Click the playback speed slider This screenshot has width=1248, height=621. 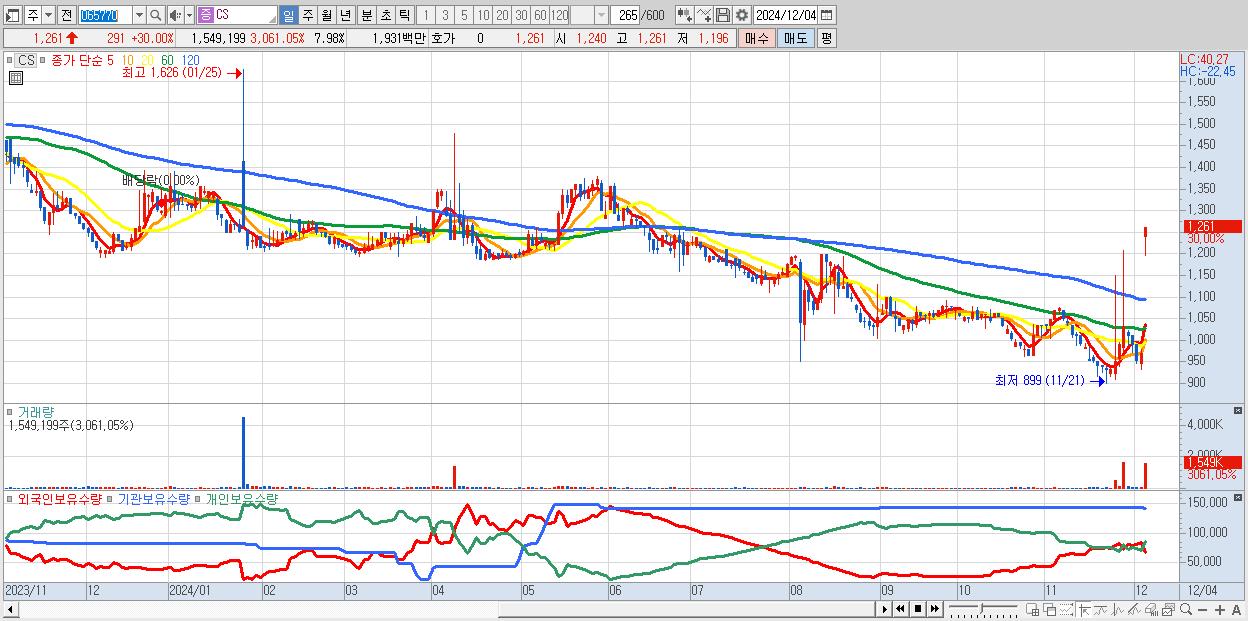pos(983,610)
